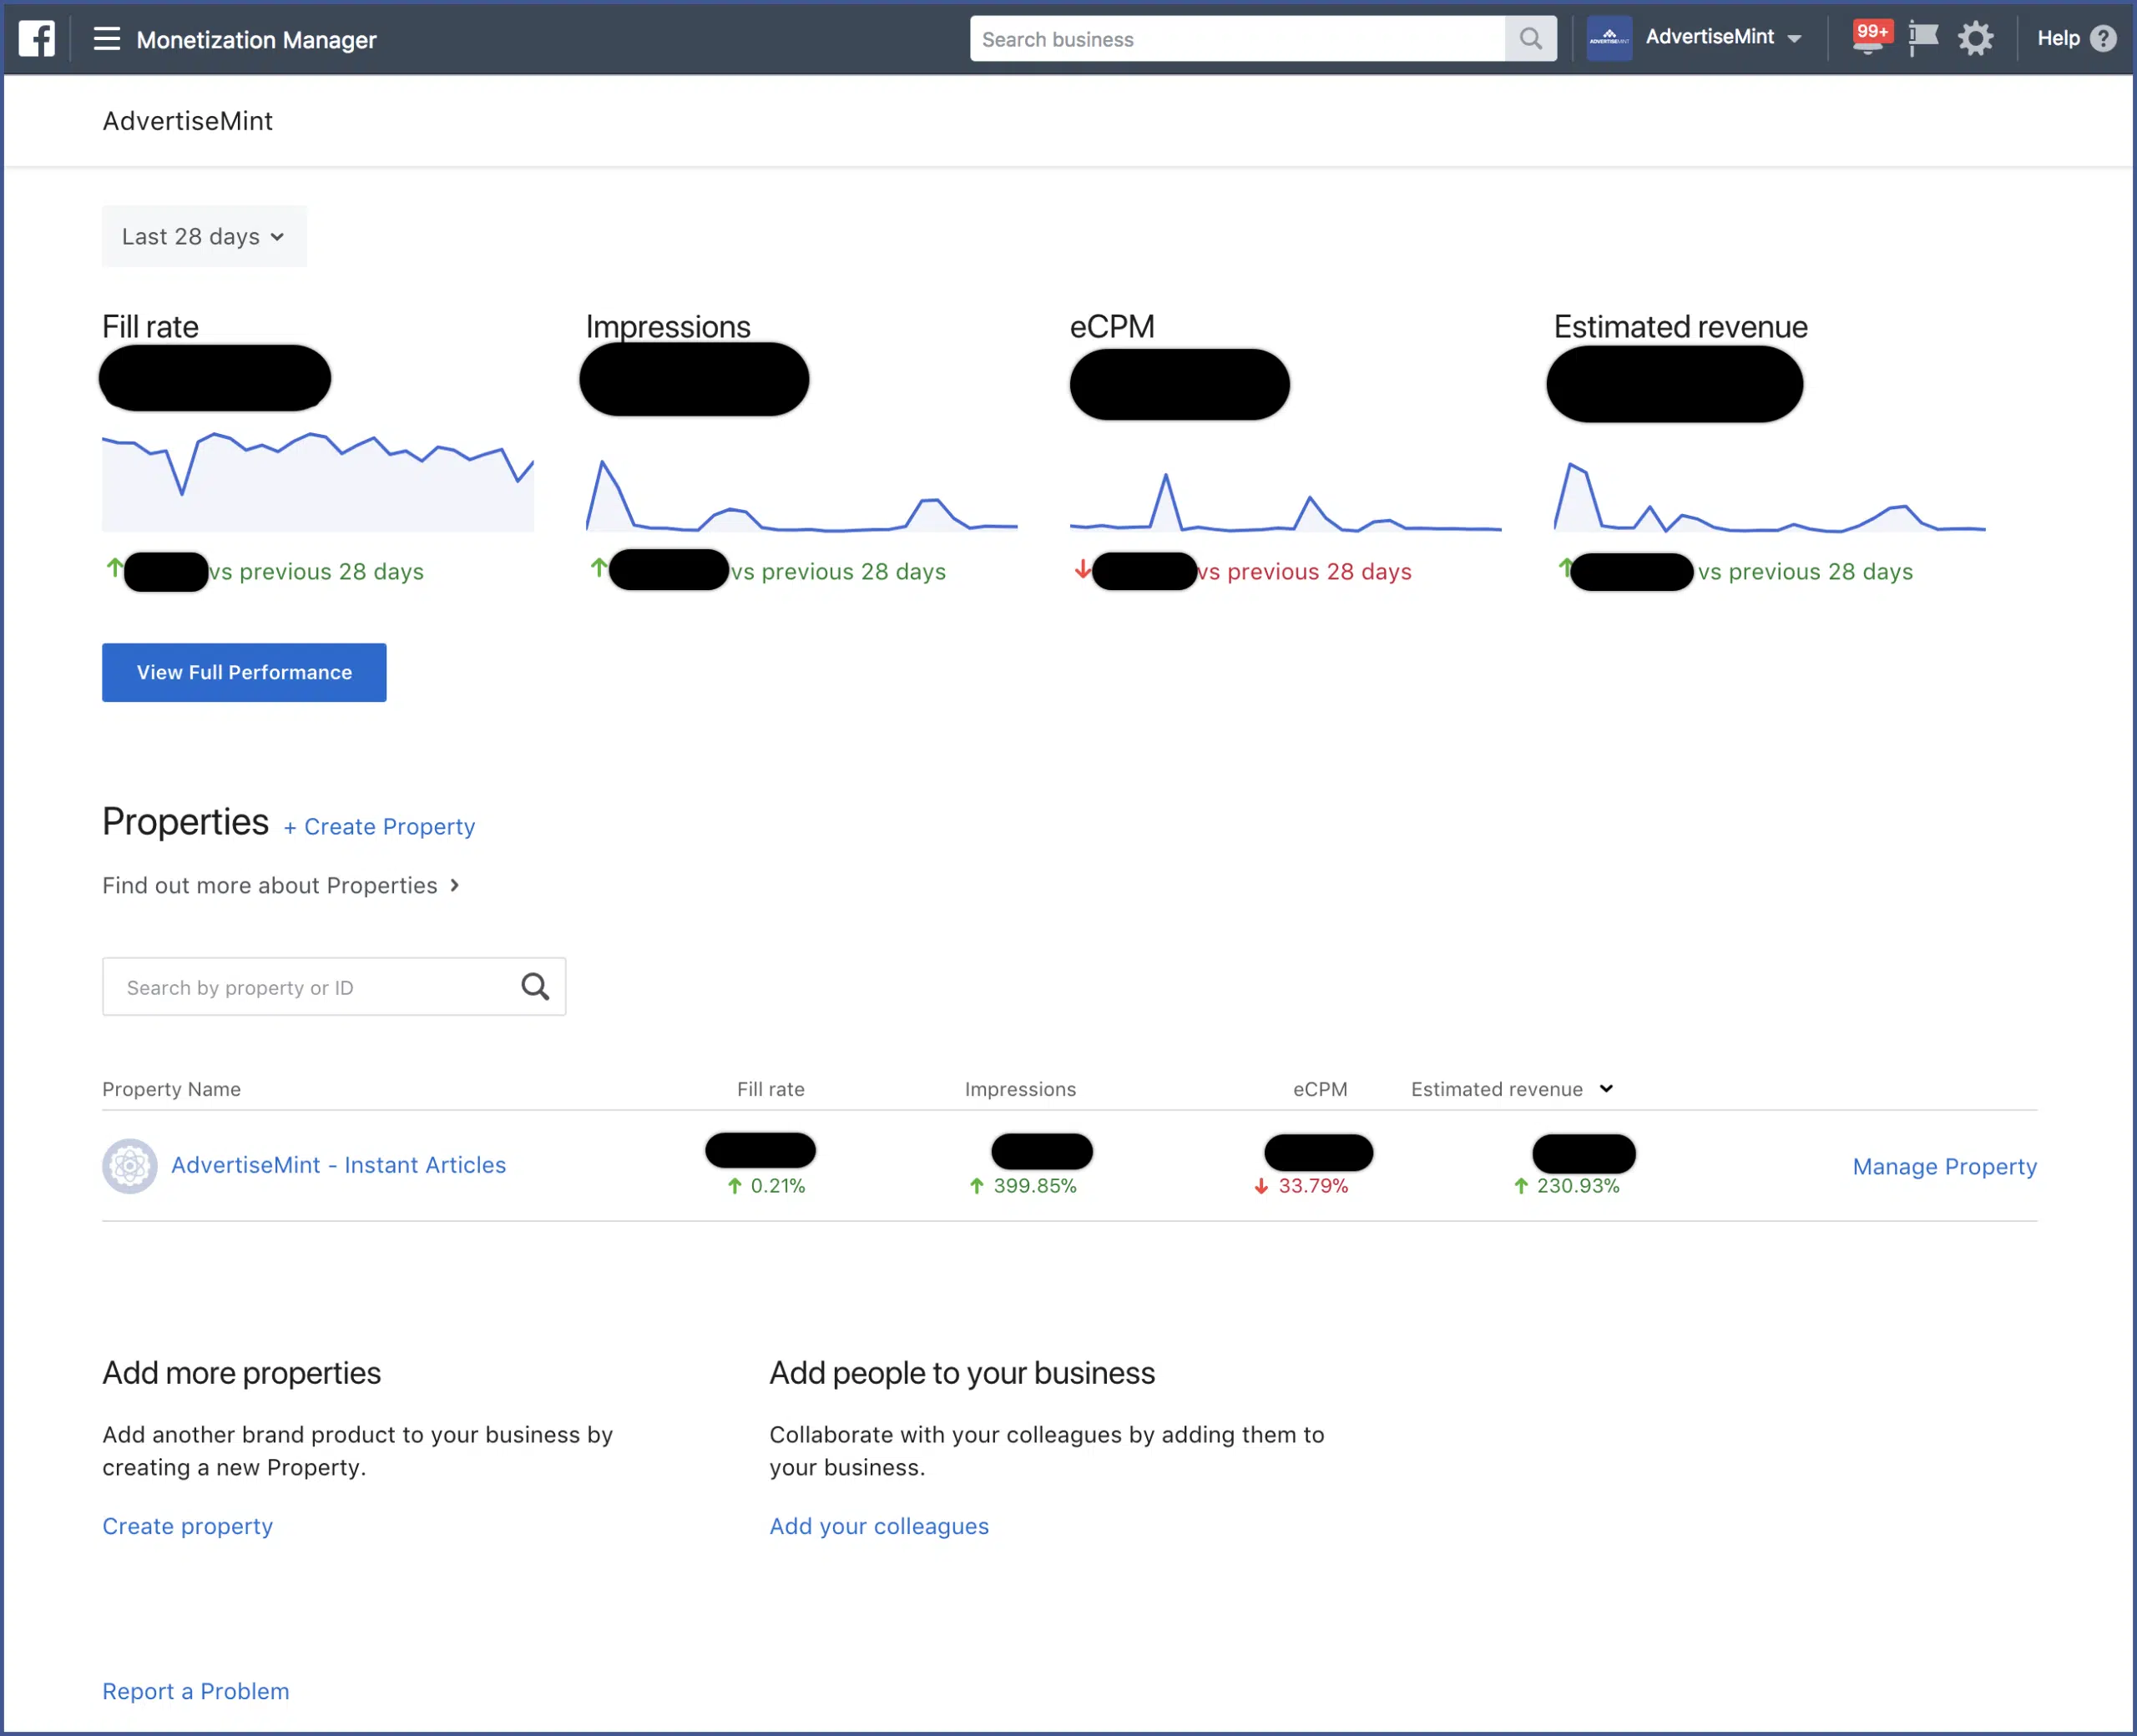Open the AdvertiseMint business switcher dropdown
This screenshot has height=1736, width=2137.
pos(1723,37)
